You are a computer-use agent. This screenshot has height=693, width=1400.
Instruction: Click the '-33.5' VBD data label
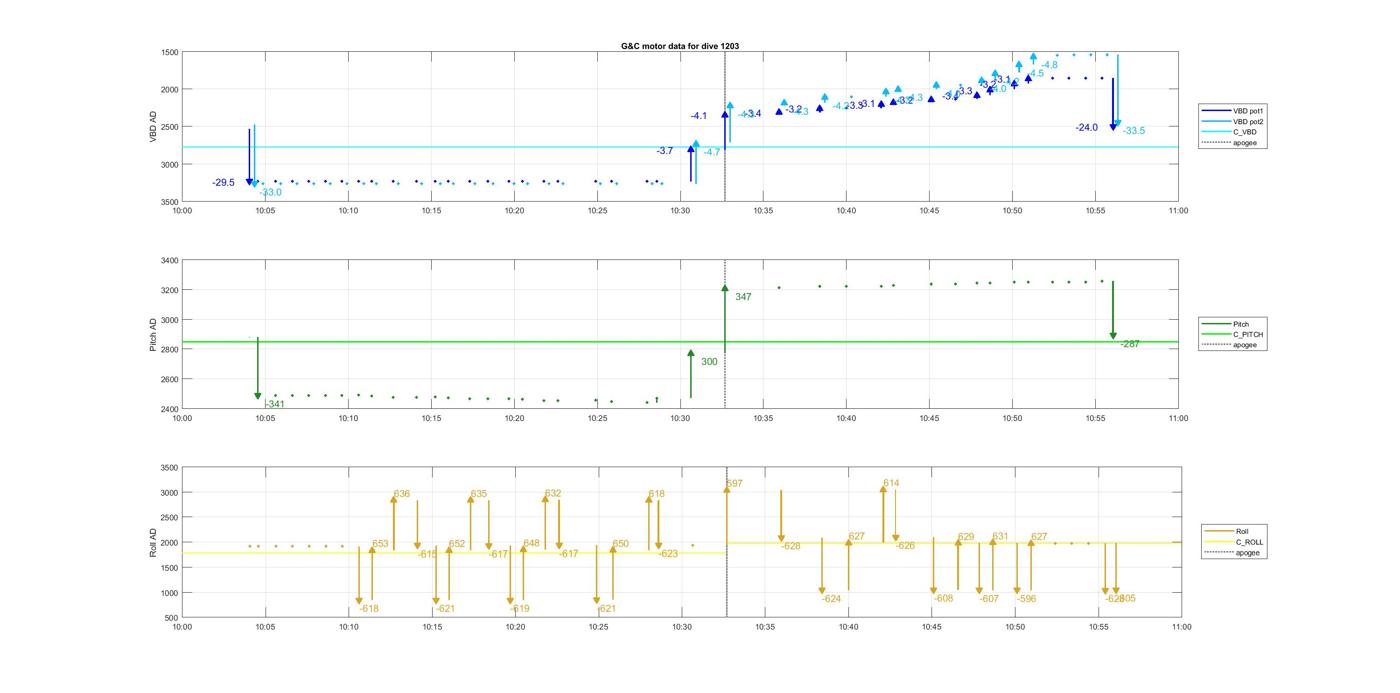1134,131
